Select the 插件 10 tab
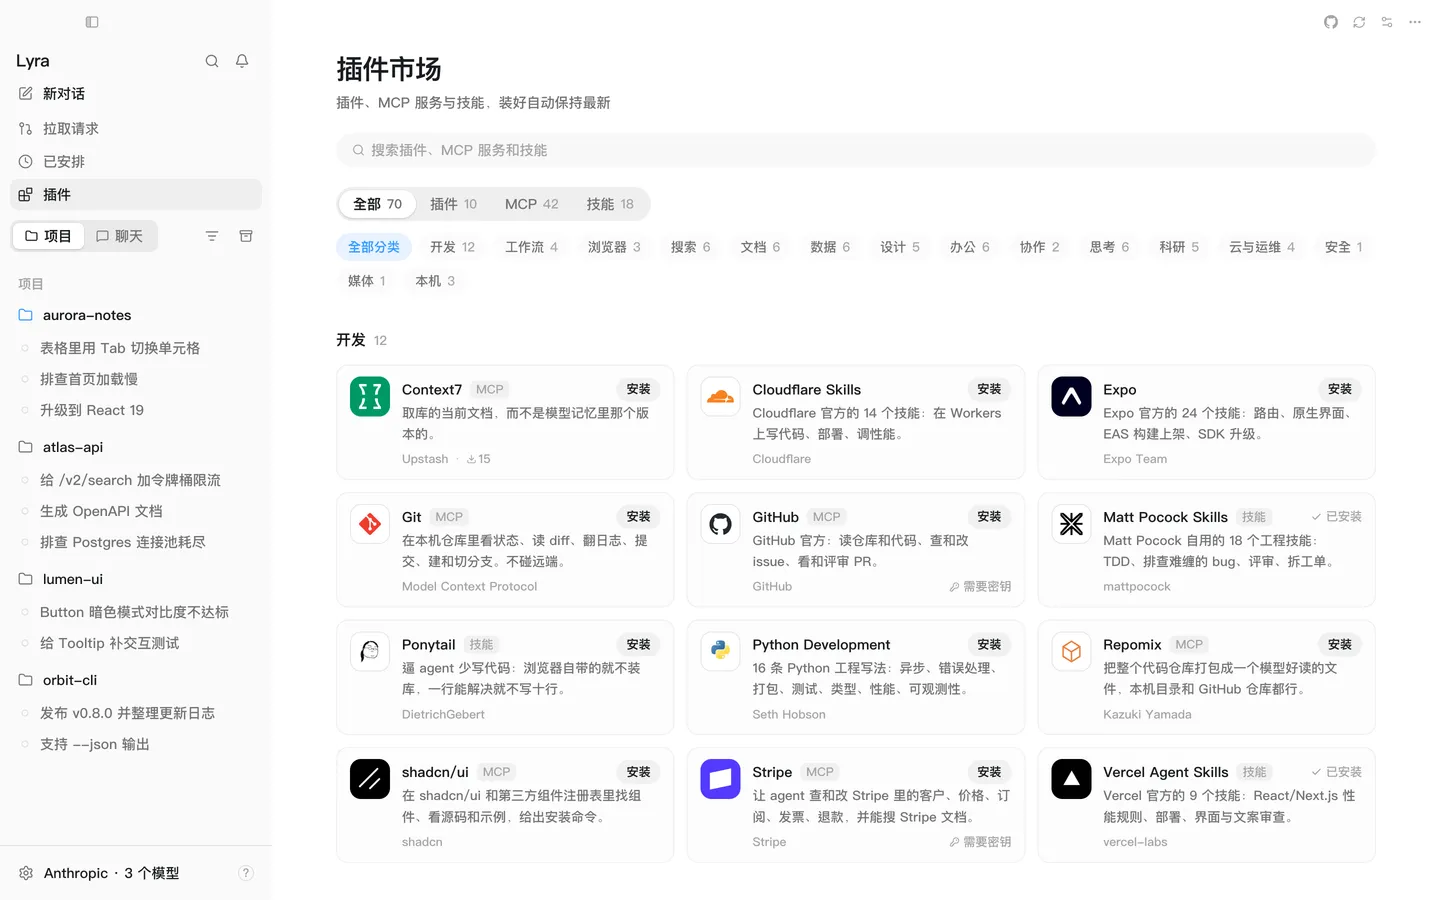The image size is (1440, 900). (453, 204)
